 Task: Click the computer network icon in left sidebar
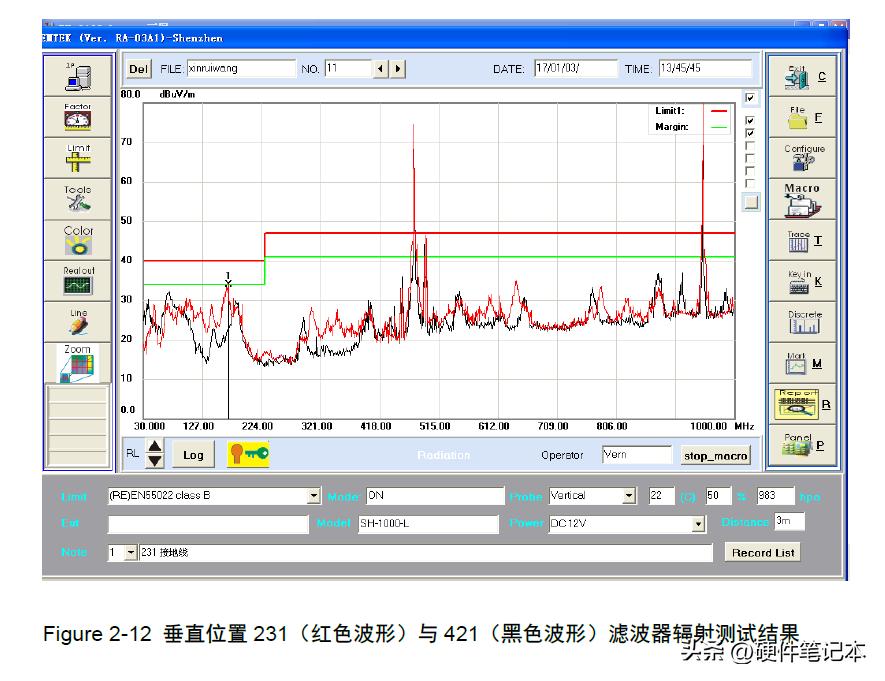pos(78,77)
